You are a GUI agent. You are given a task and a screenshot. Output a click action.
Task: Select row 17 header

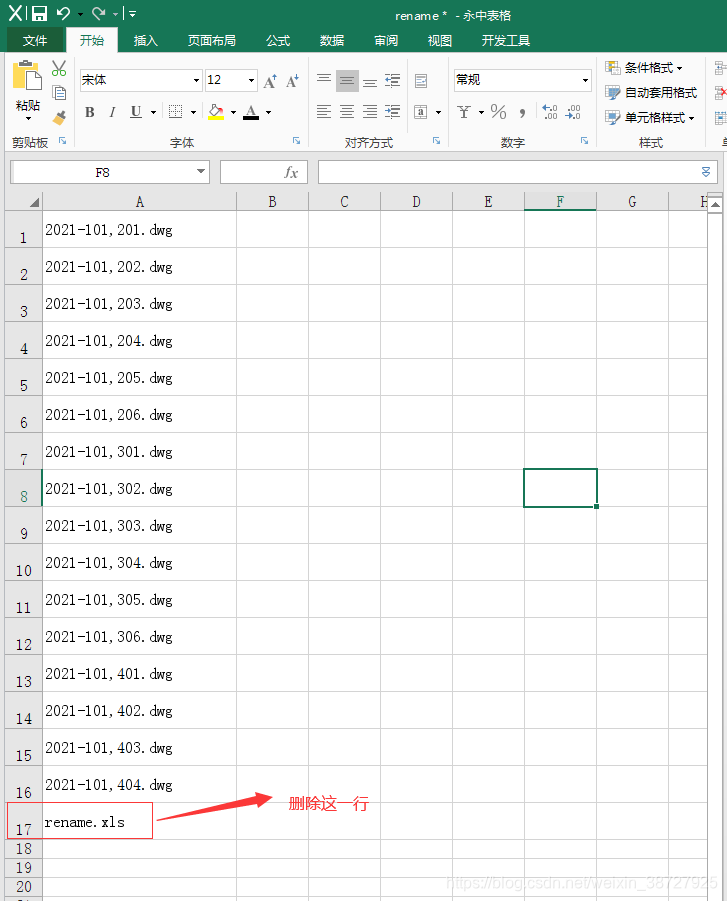pos(24,821)
